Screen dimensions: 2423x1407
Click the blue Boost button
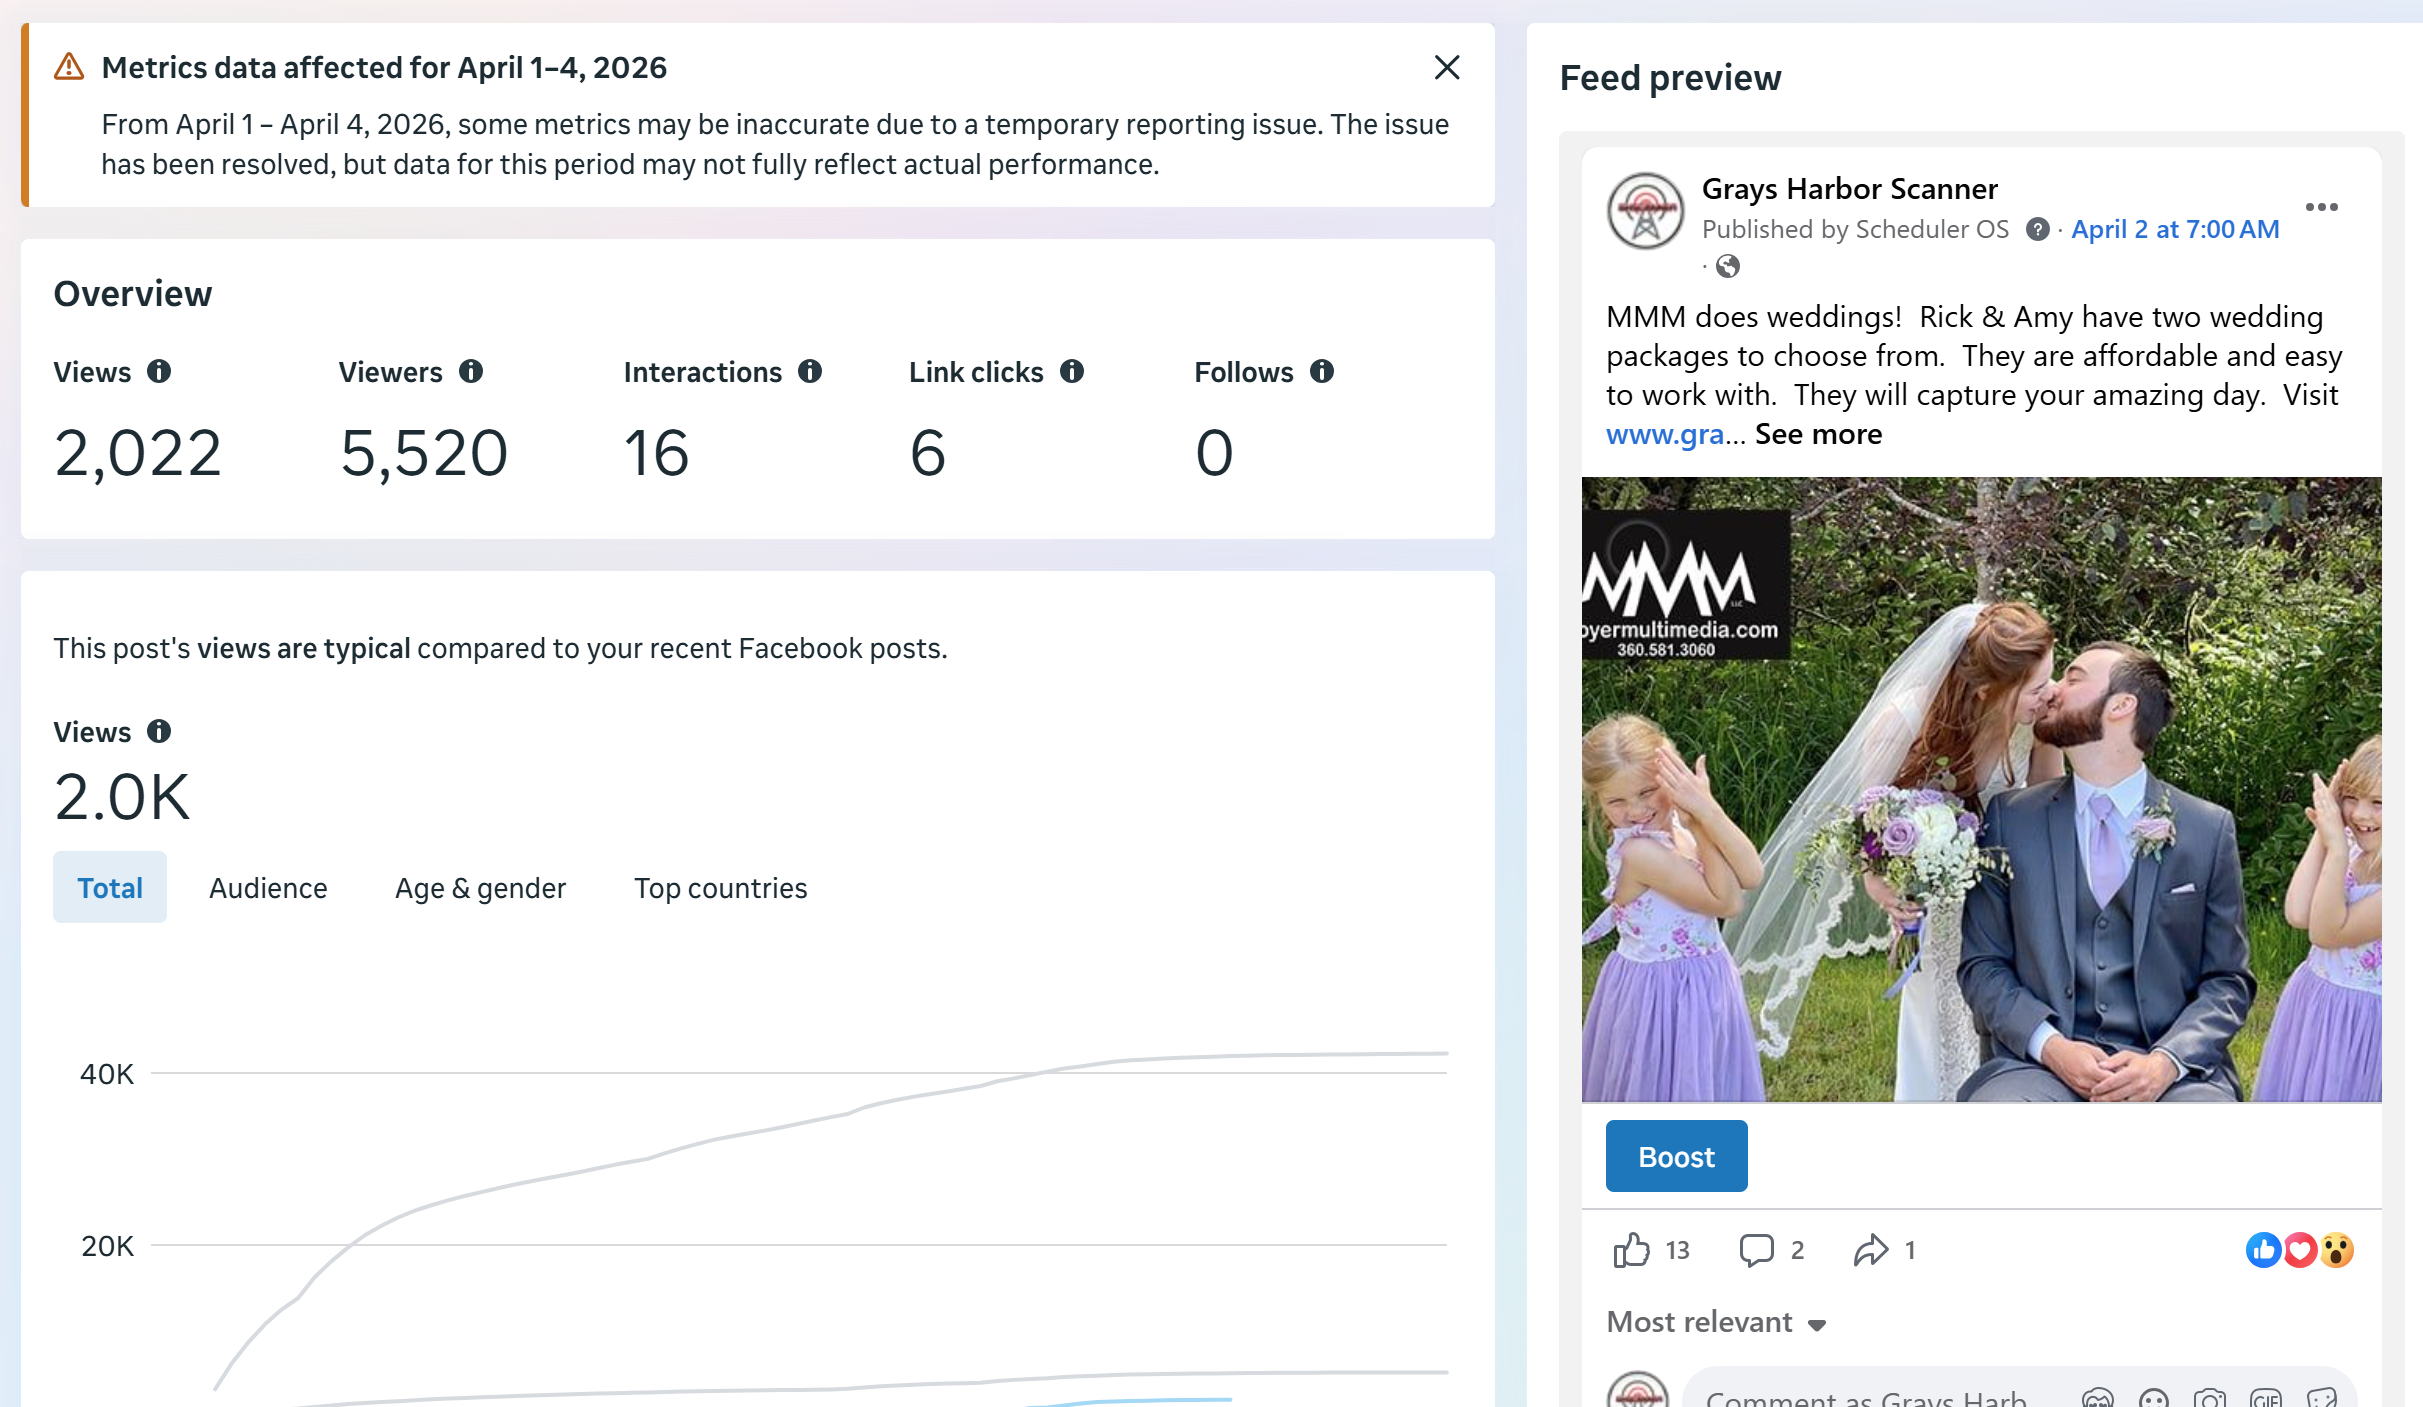pos(1676,1157)
